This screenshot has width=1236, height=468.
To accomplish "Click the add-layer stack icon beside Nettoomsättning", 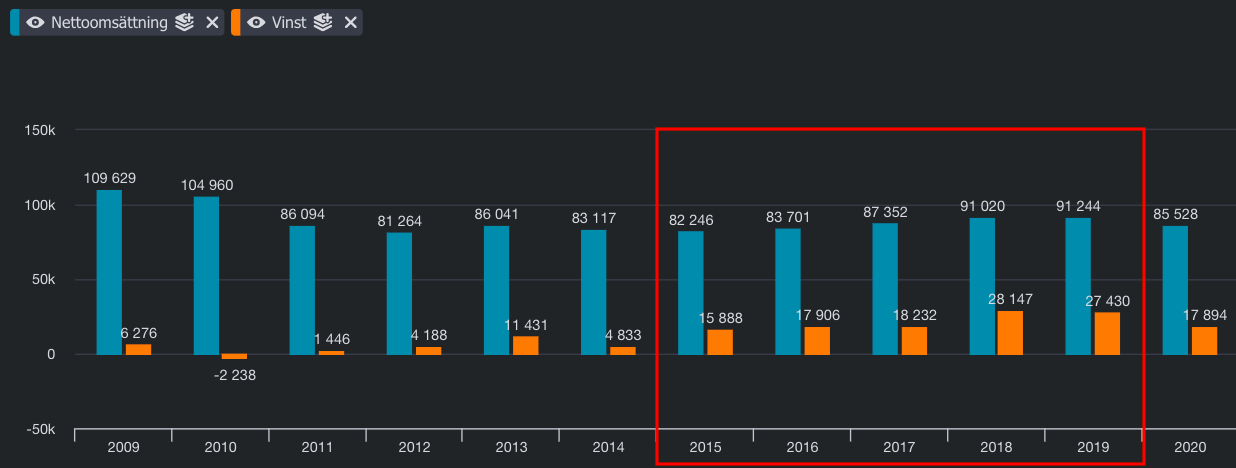I will (x=184, y=22).
